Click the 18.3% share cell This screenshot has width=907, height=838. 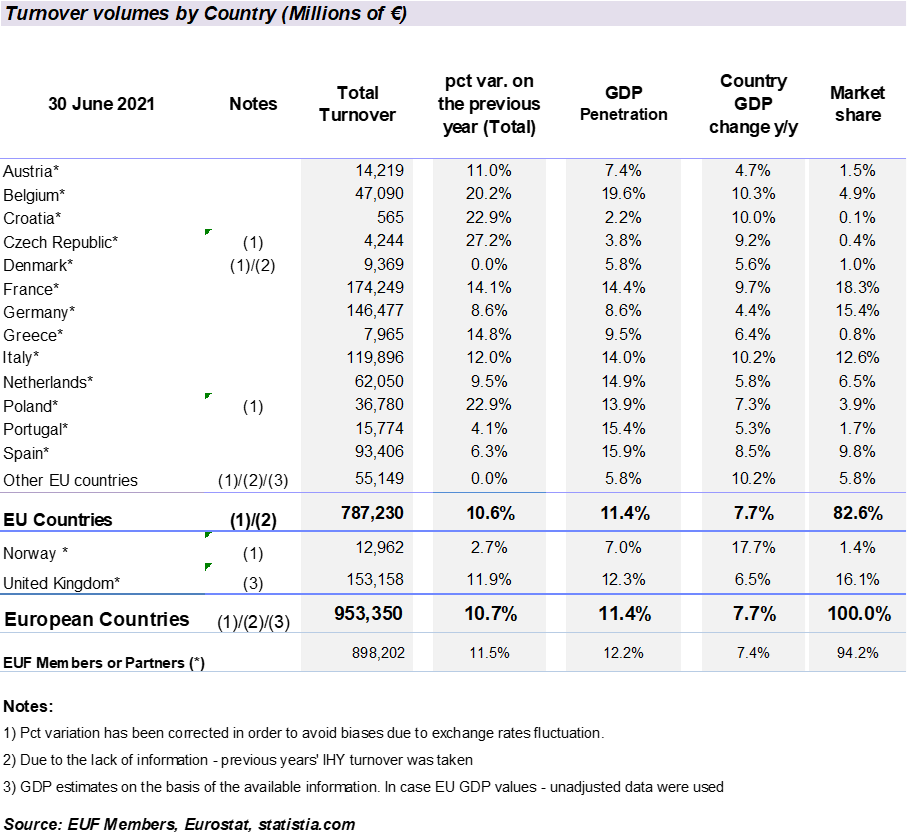[x=857, y=288]
